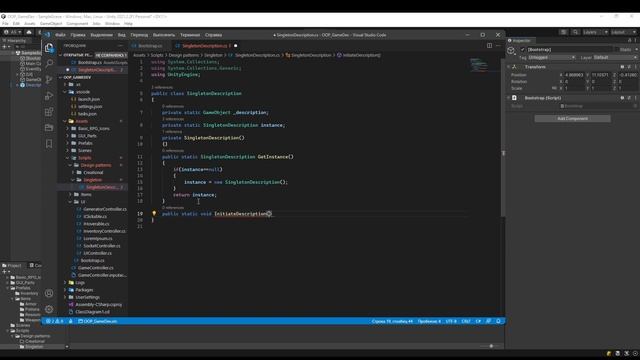Switch to the Bootstrap.cs editor tab
This screenshot has height=360, width=640.
pos(149,46)
